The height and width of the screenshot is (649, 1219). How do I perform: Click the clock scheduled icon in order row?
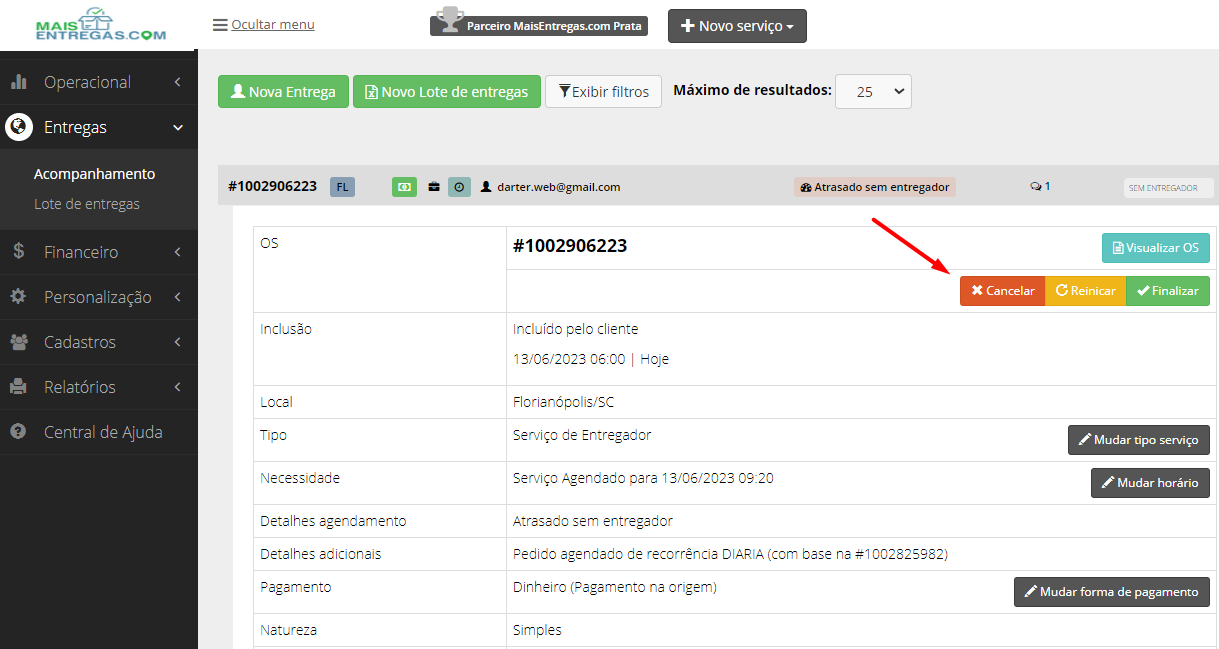coord(459,187)
